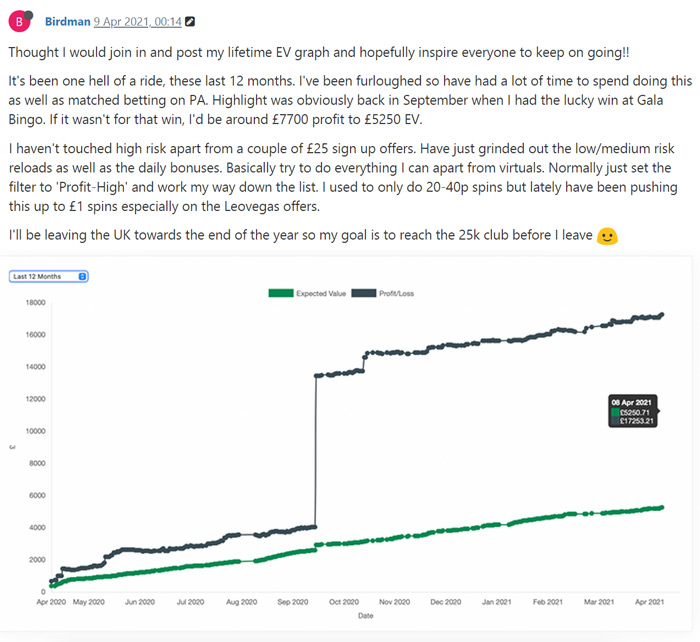
Task: Open the 9 Apr 2021 timestamp link
Action: point(138,21)
